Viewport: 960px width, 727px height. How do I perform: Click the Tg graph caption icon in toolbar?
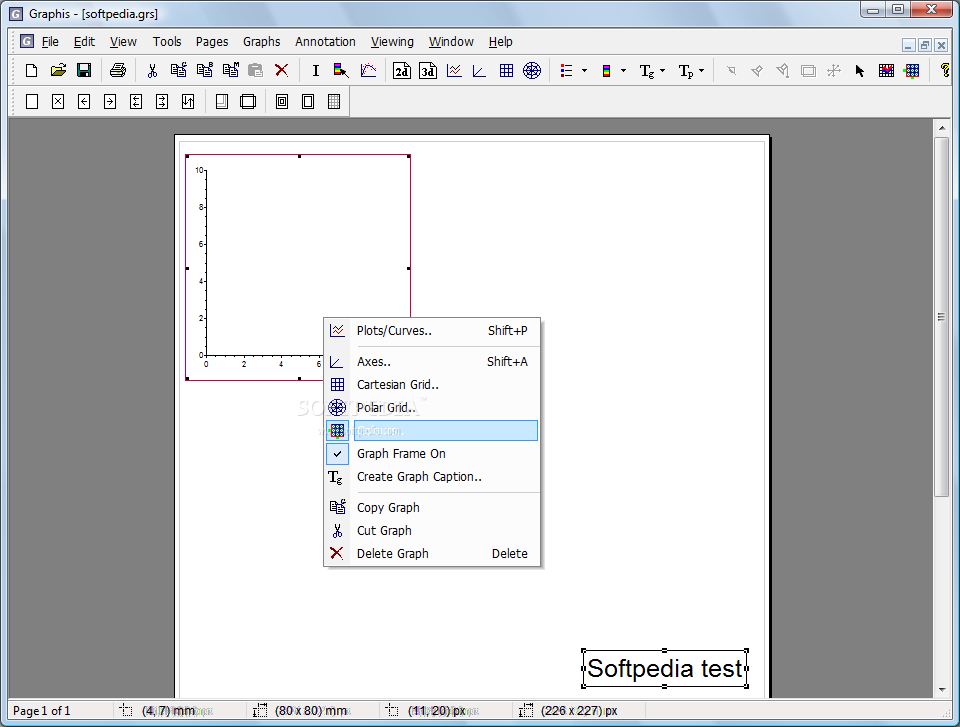coord(647,70)
